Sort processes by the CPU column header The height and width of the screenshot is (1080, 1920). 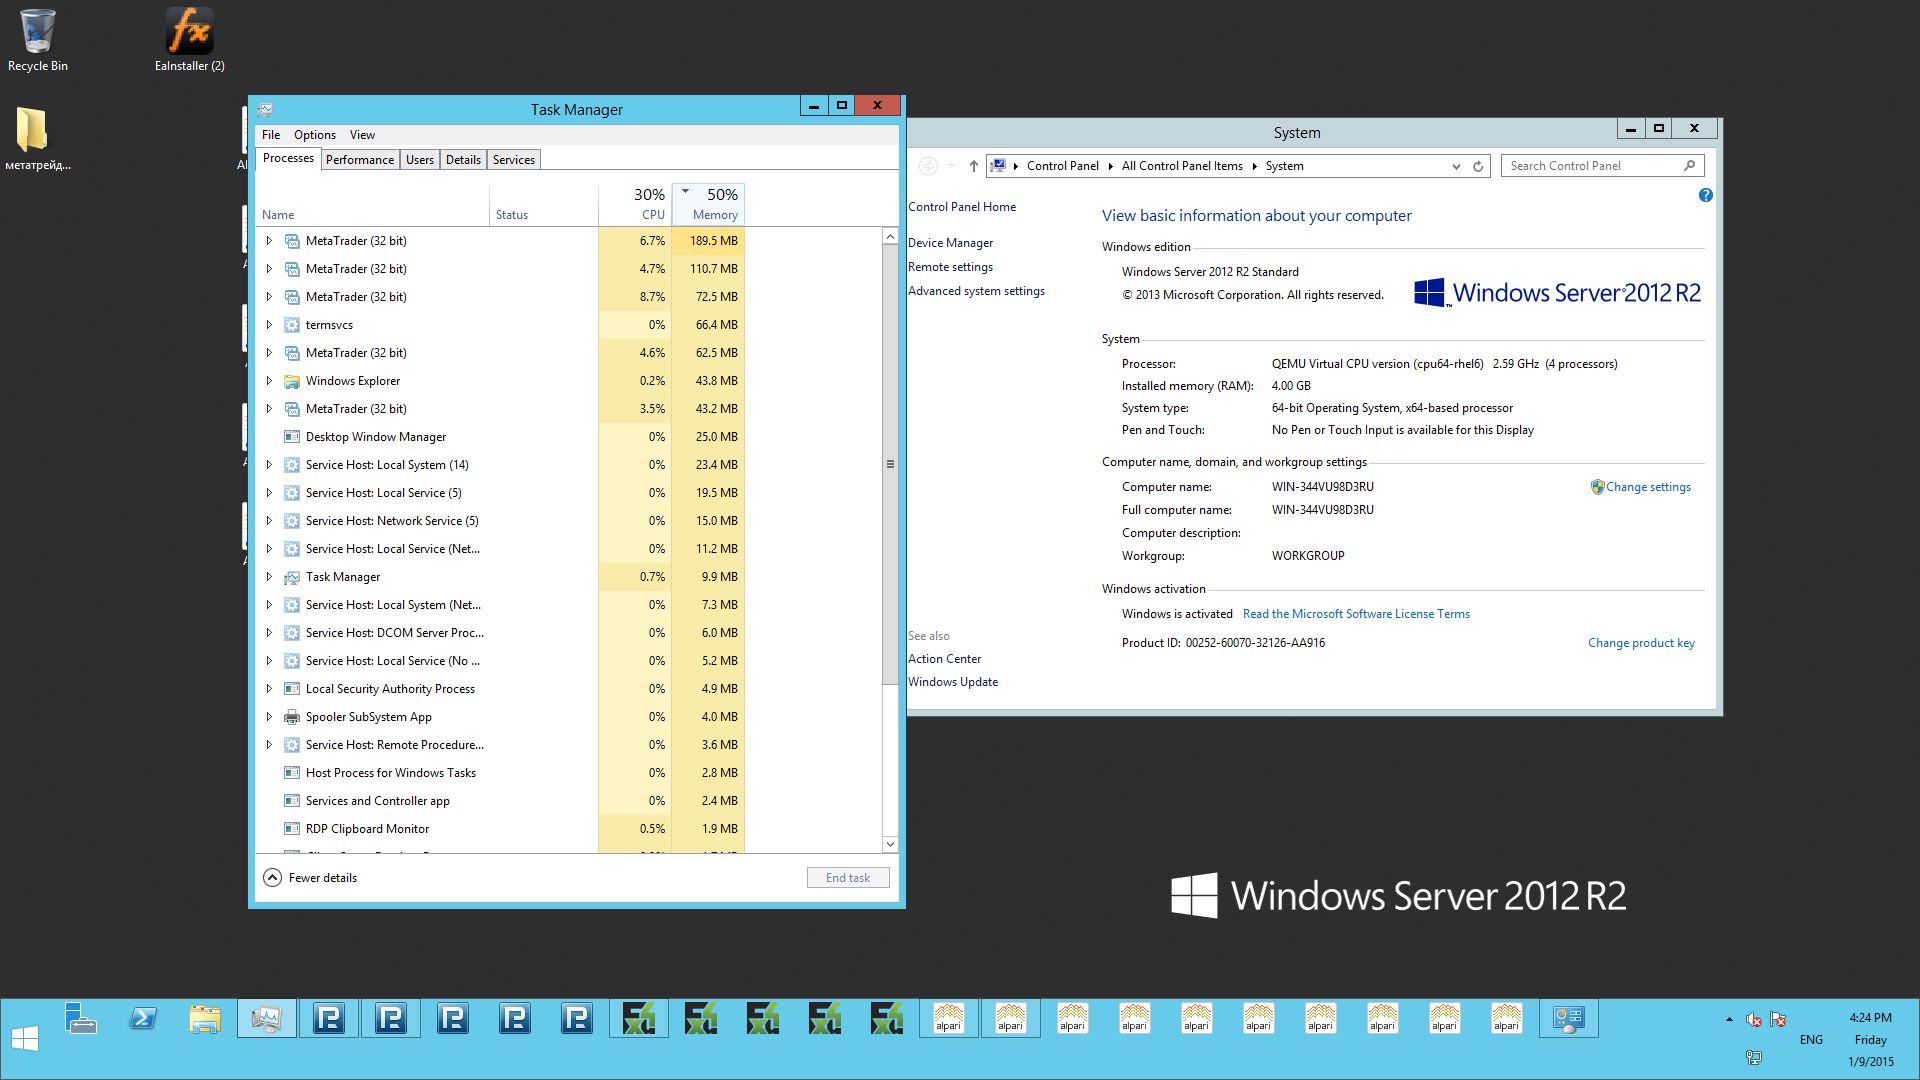[635, 204]
